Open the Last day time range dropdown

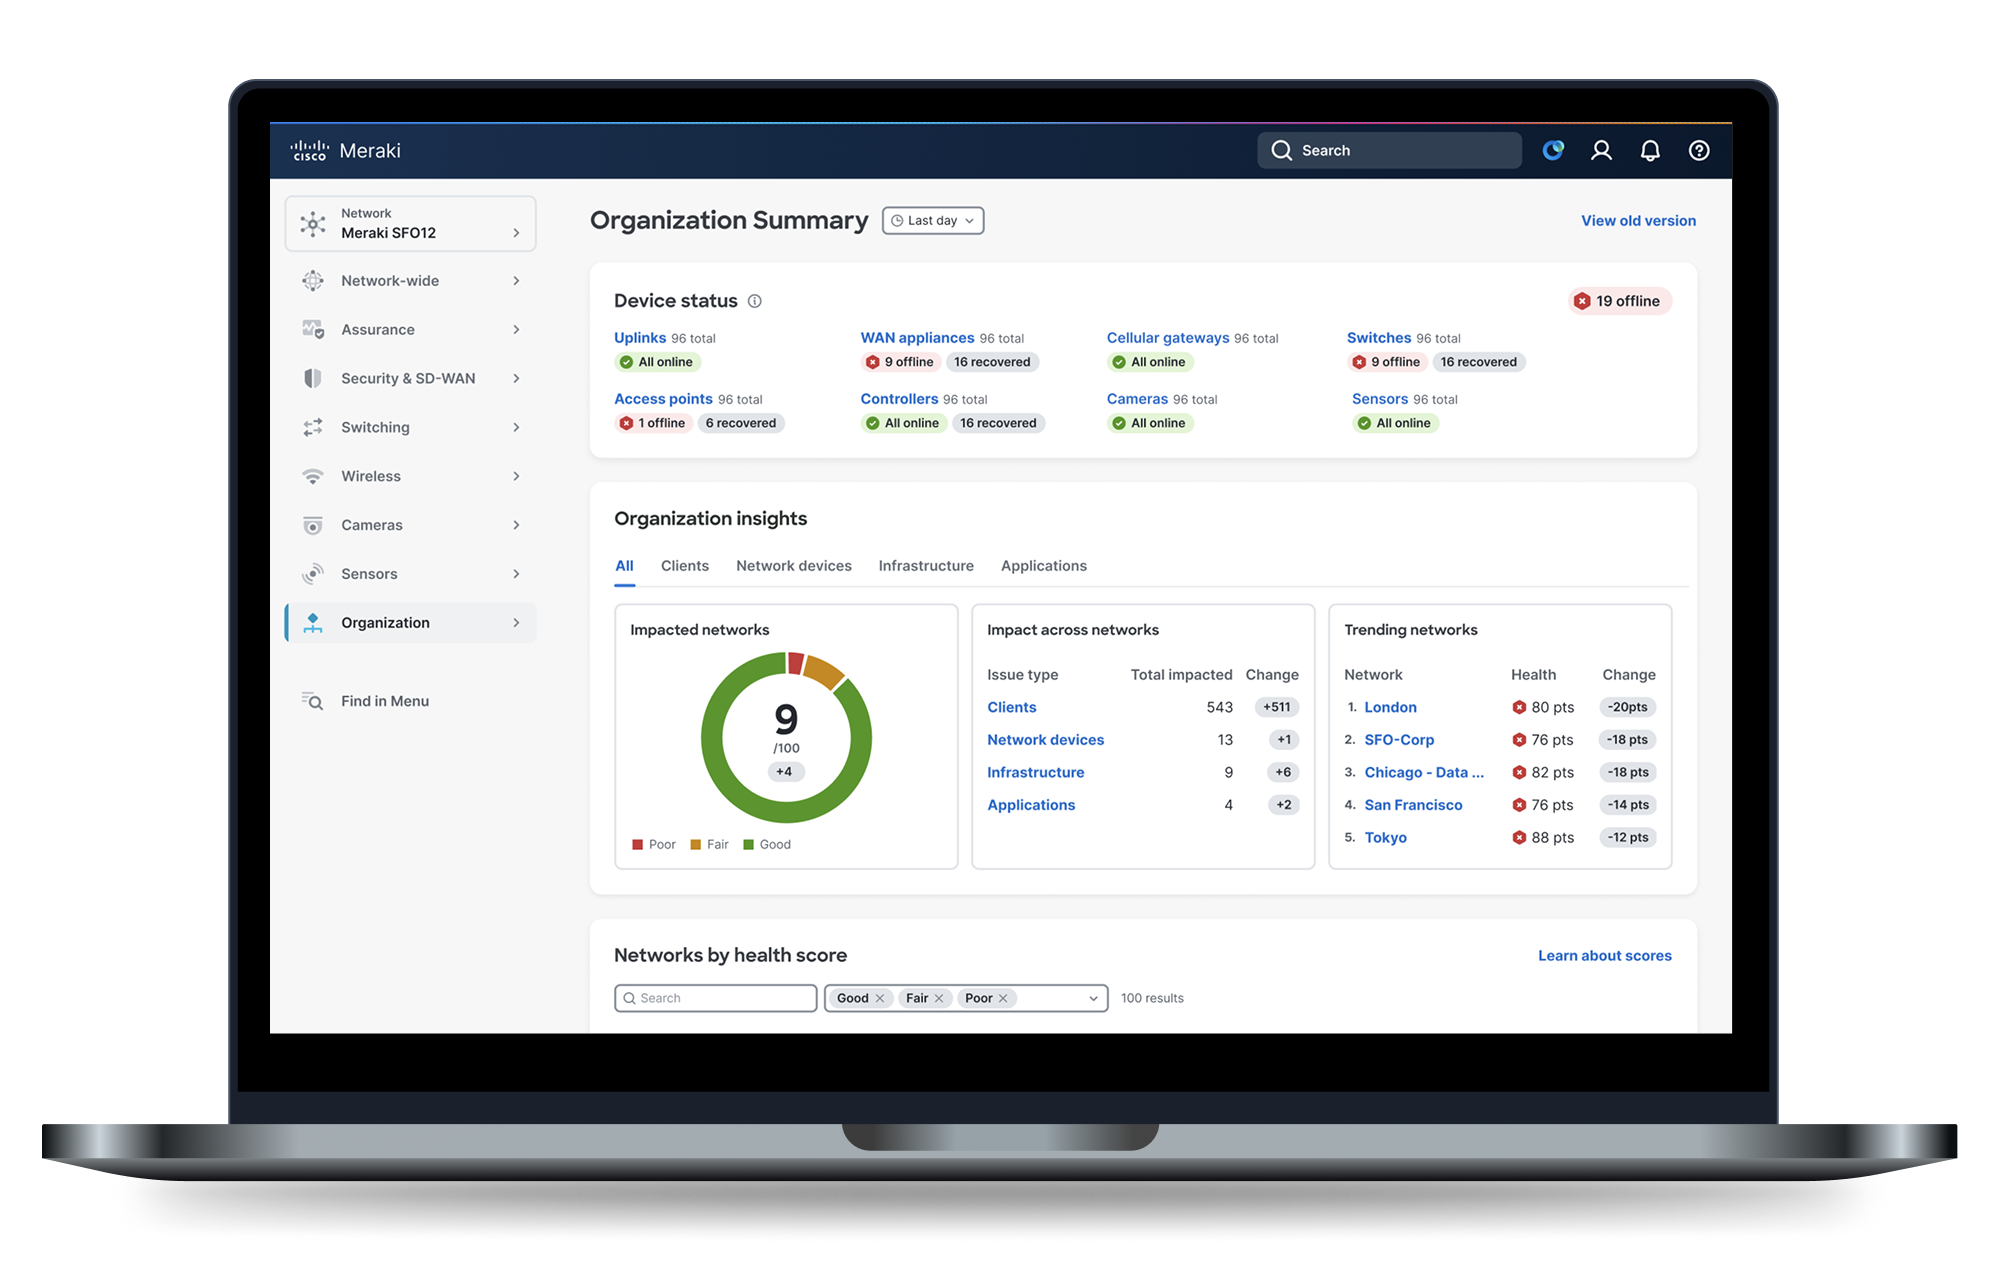tap(932, 221)
